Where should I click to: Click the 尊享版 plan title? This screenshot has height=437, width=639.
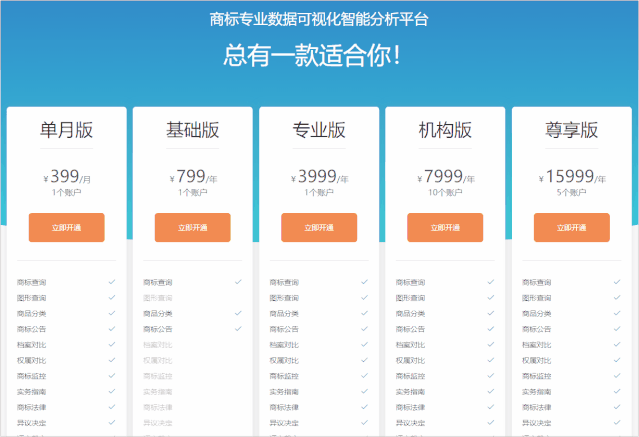click(x=572, y=130)
